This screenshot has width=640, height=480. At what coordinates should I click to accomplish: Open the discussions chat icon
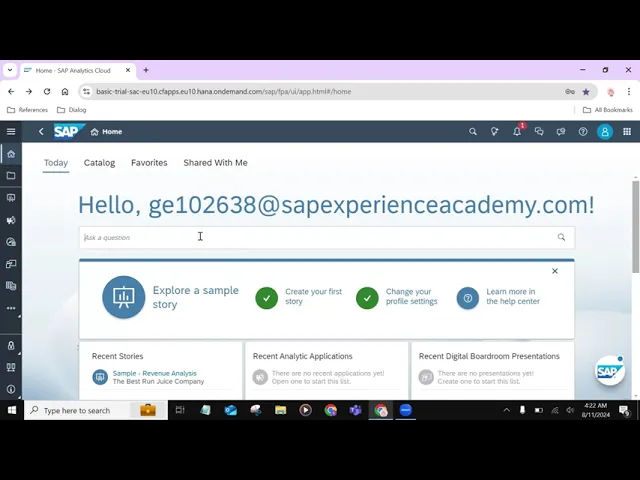tap(539, 131)
